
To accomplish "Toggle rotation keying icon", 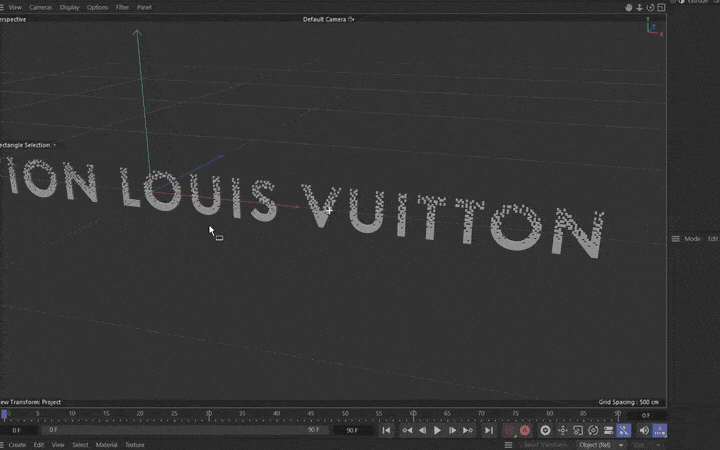I will 593,430.
